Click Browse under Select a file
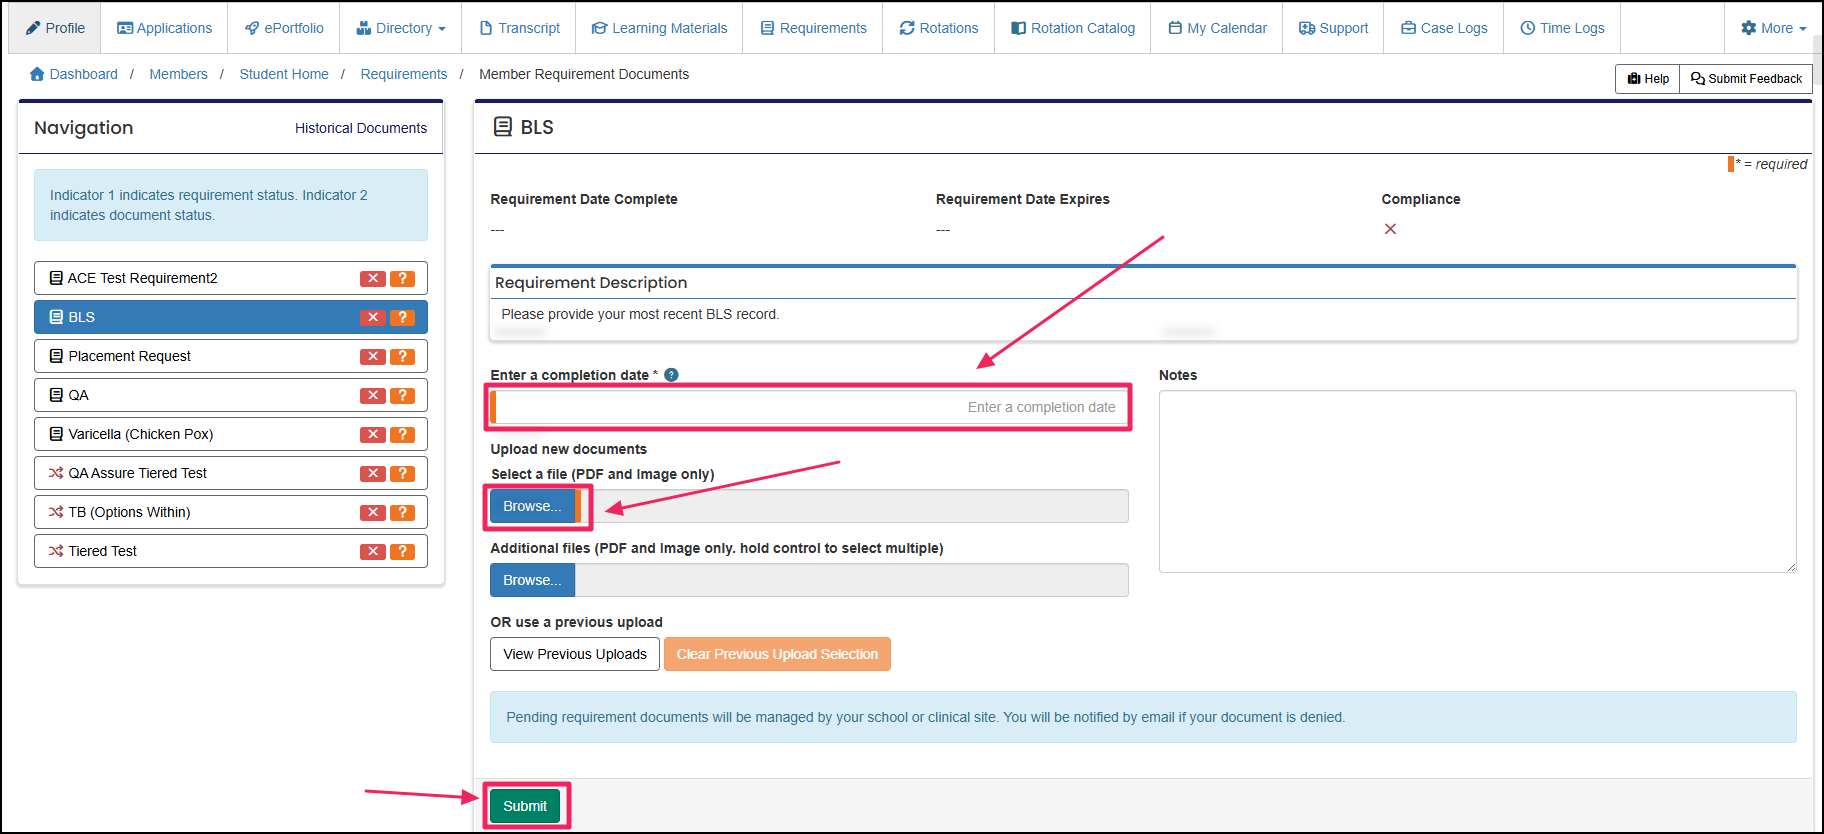Image resolution: width=1824 pixels, height=834 pixels. [x=532, y=506]
